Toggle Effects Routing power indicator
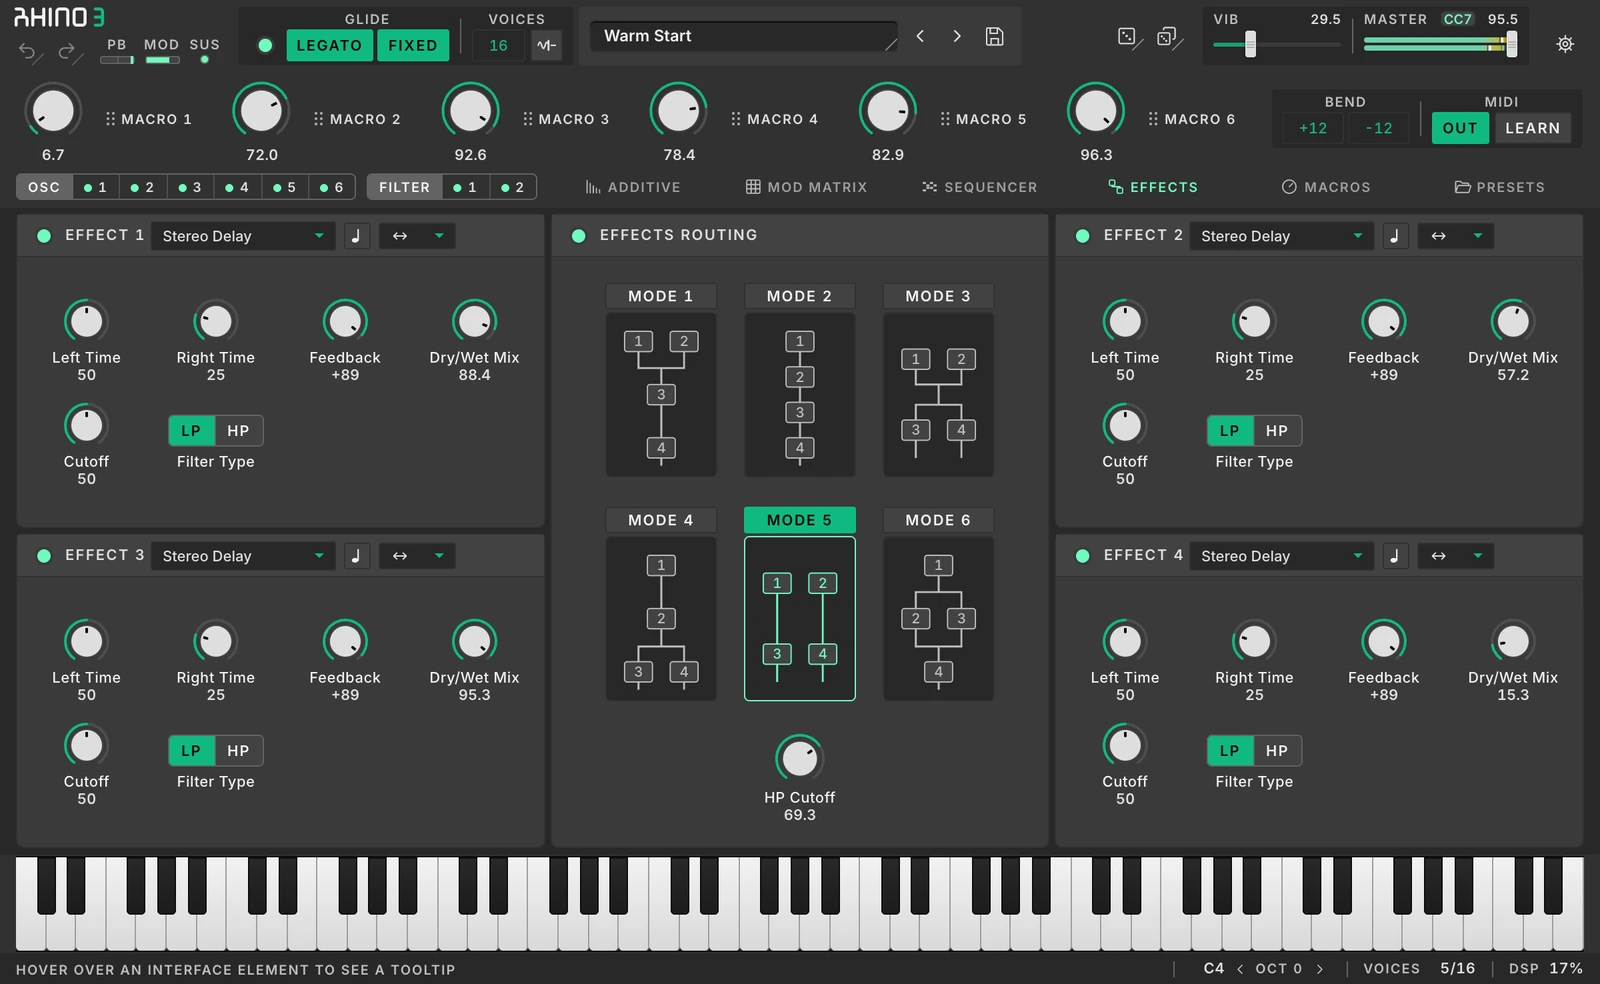 [578, 236]
